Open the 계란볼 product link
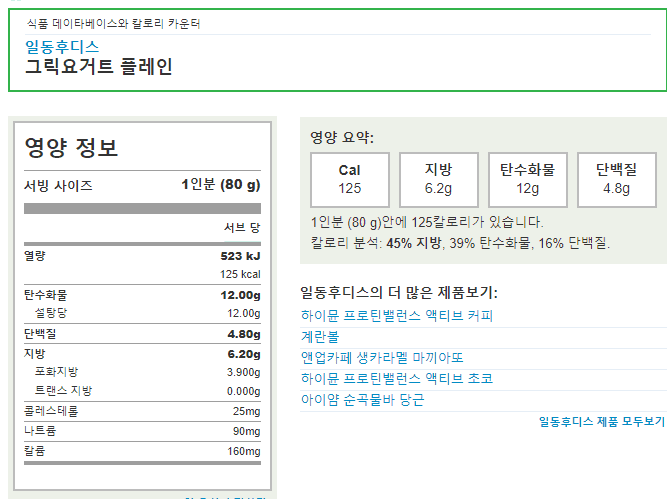Screen dimensions: 667x499 pyautogui.click(x=320, y=337)
